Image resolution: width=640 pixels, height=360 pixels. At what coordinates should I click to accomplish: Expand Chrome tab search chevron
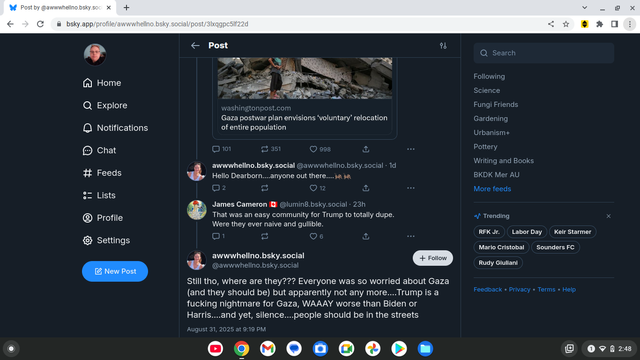(x=584, y=7)
